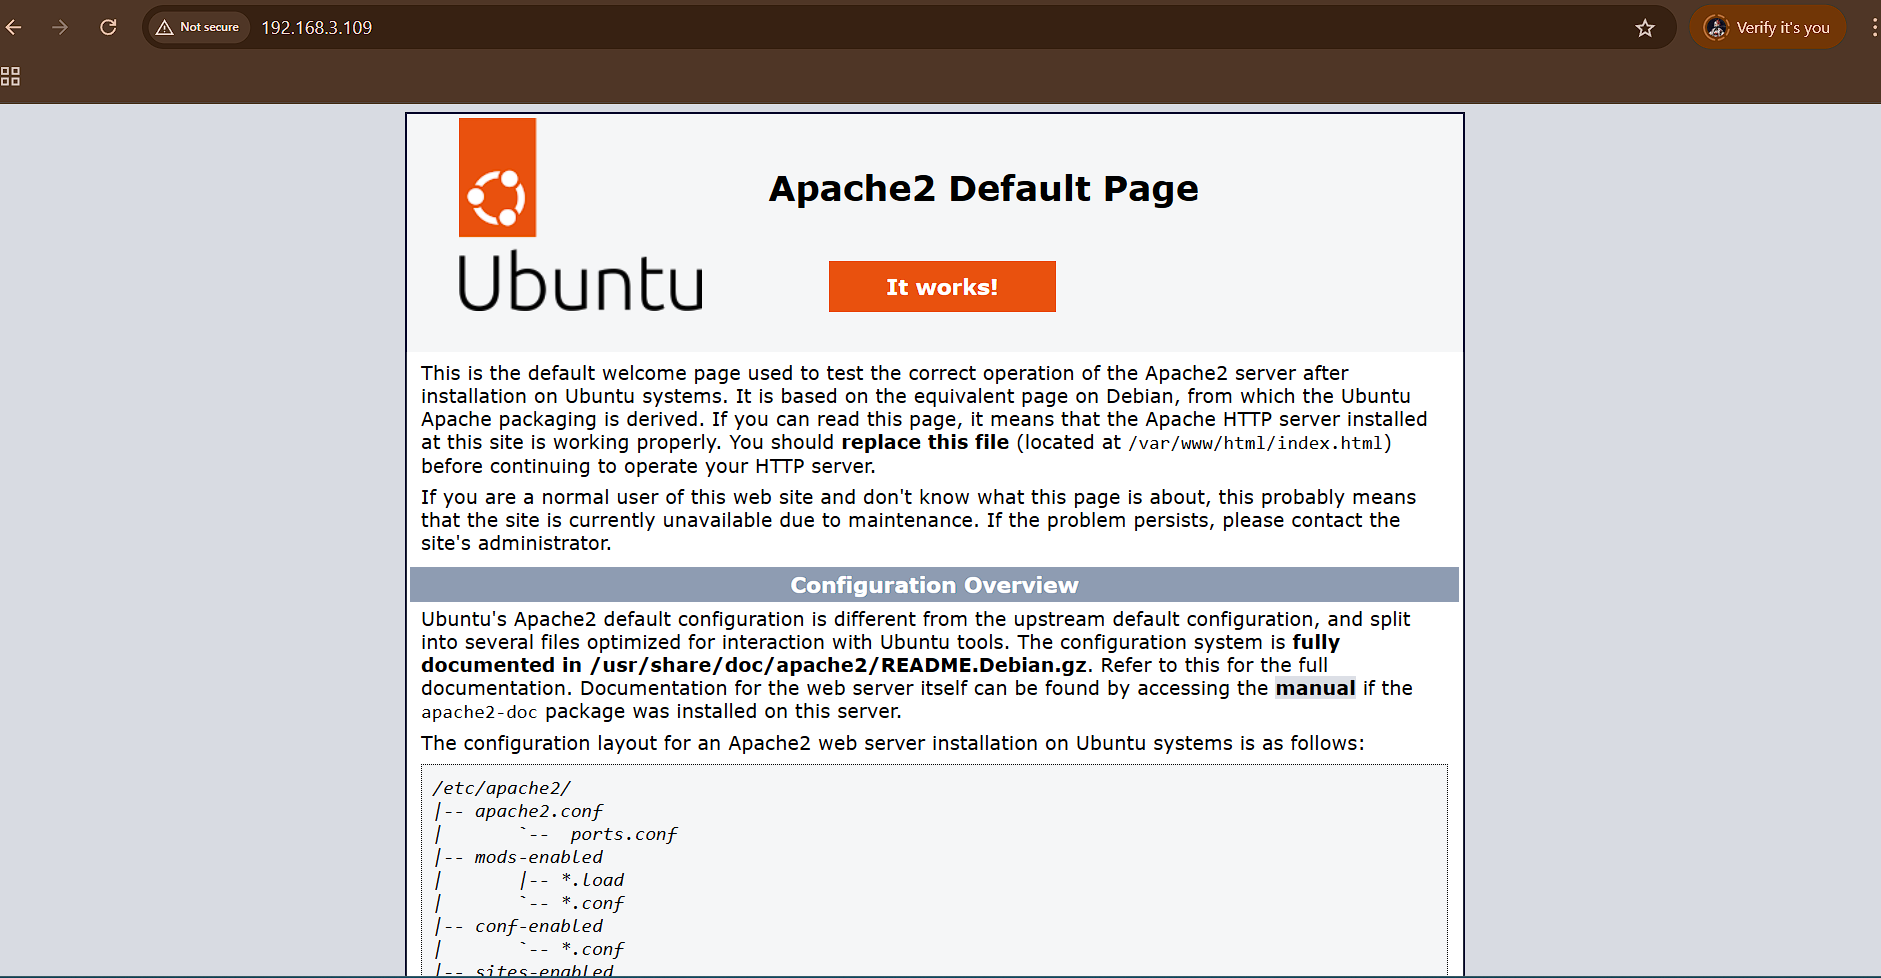This screenshot has height=978, width=1881.
Task: Open the Chrome three-dot menu
Action: click(1873, 28)
